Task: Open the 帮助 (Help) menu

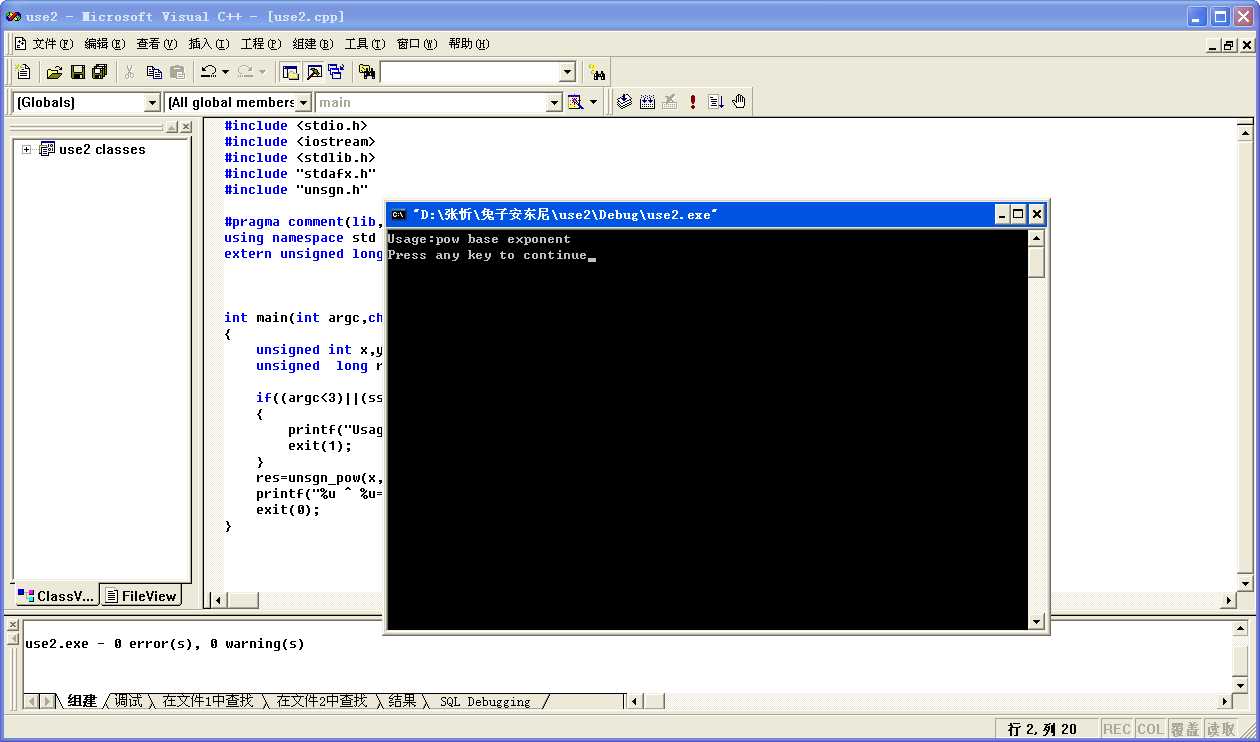Action: (469, 43)
